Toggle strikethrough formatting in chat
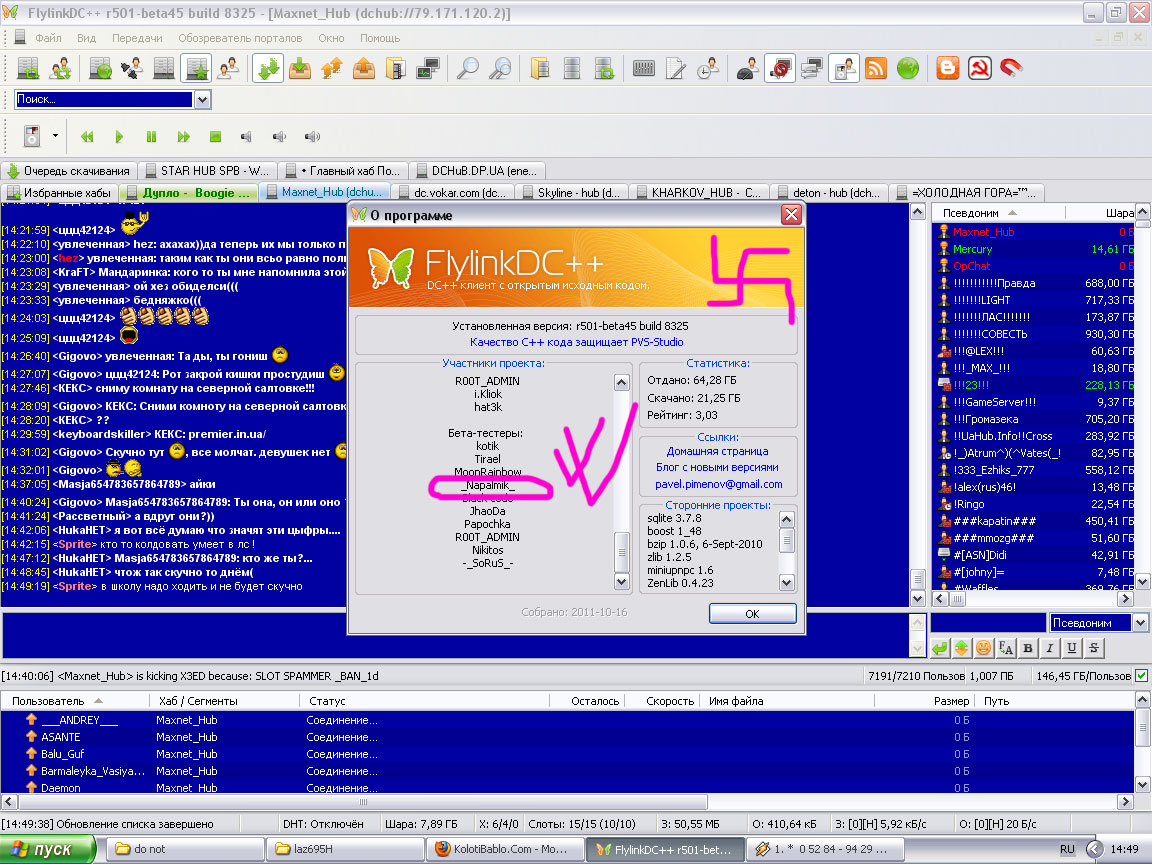Screen dimensions: 1152x864 [x=1094, y=648]
